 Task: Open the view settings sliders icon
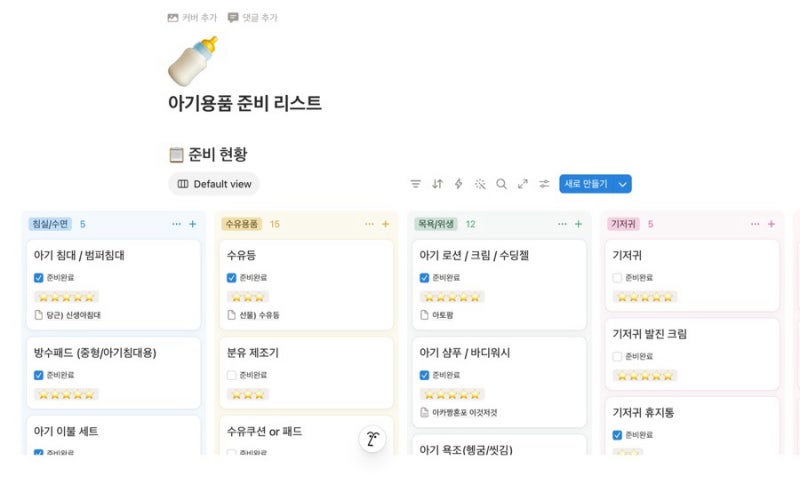[x=544, y=184]
